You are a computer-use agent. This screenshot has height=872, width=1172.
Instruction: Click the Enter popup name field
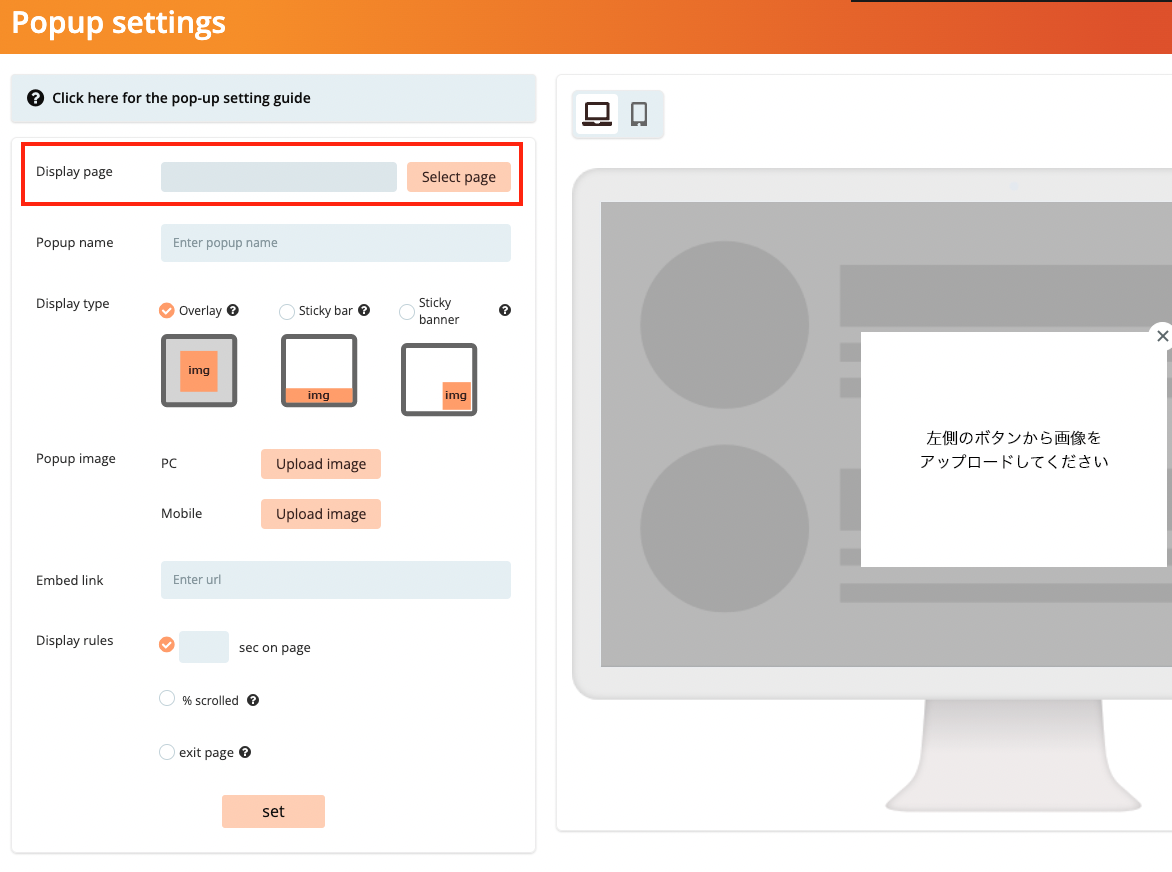pyautogui.click(x=336, y=242)
